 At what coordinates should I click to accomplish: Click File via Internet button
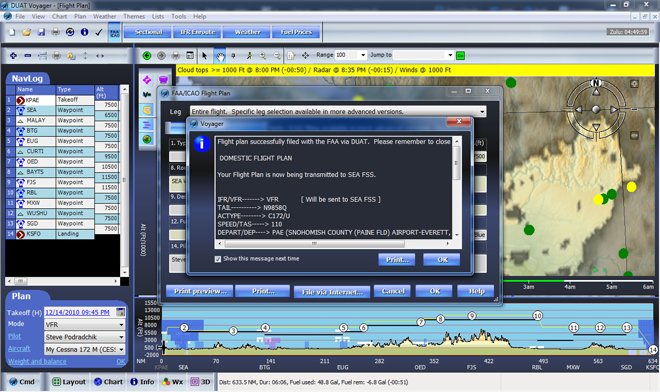(x=332, y=292)
